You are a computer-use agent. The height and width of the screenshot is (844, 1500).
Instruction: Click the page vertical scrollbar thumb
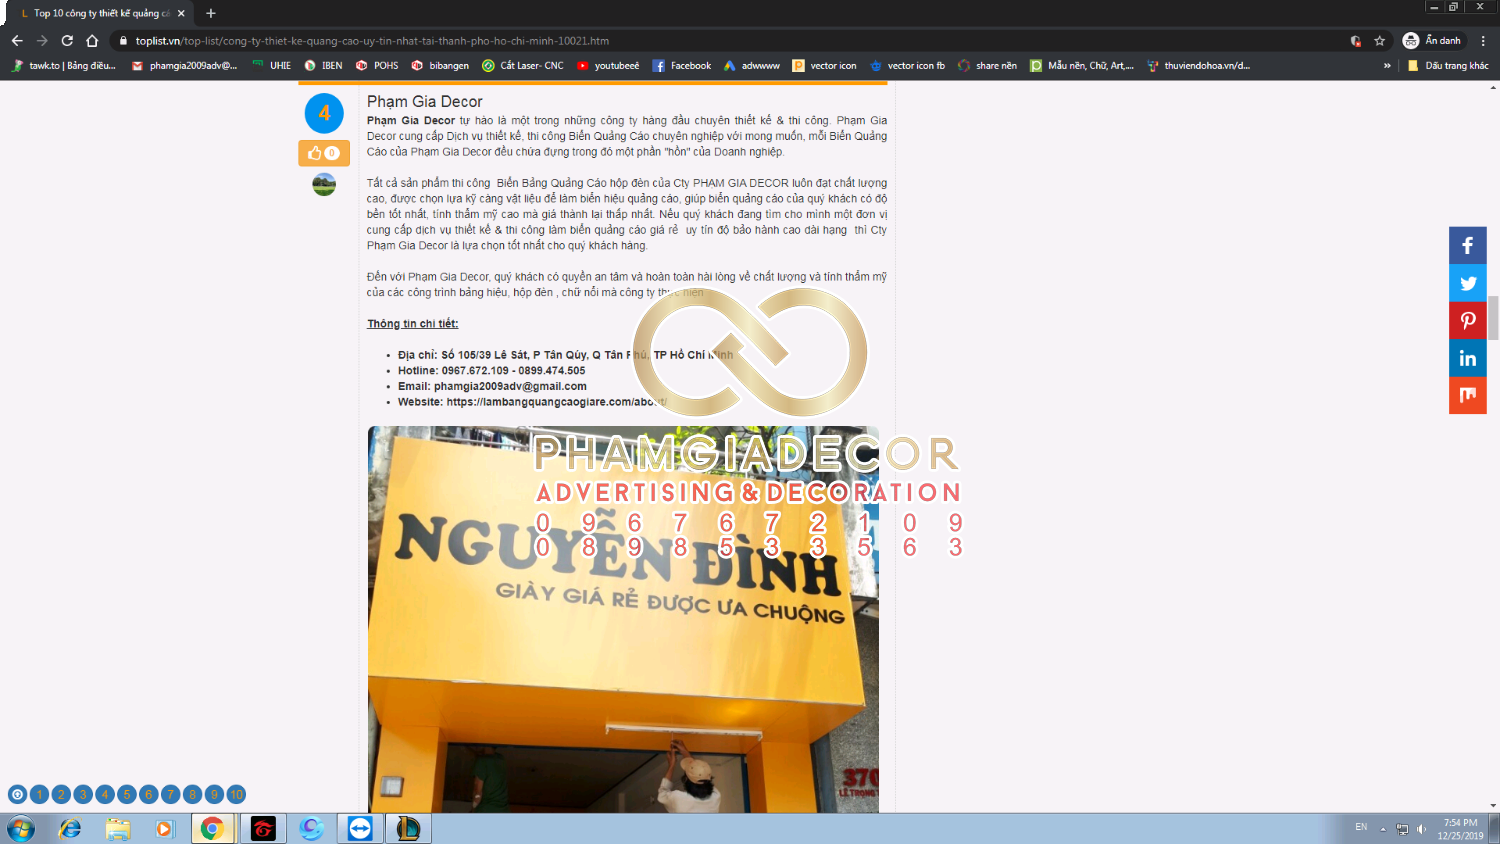(1493, 318)
